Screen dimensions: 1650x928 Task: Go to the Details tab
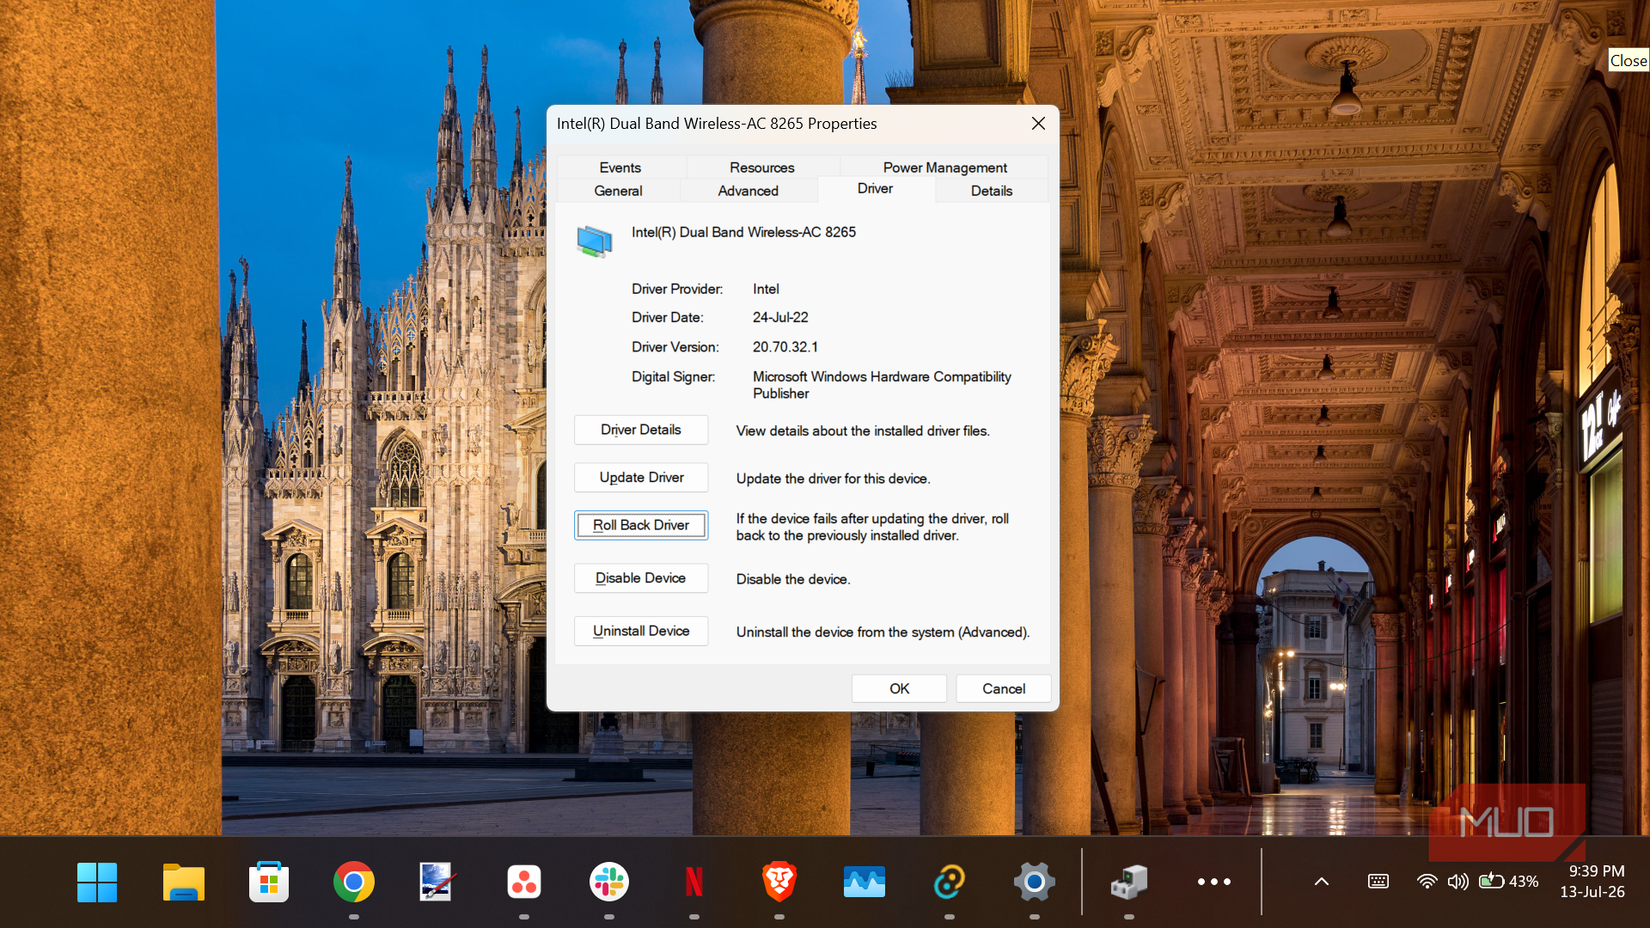[991, 190]
